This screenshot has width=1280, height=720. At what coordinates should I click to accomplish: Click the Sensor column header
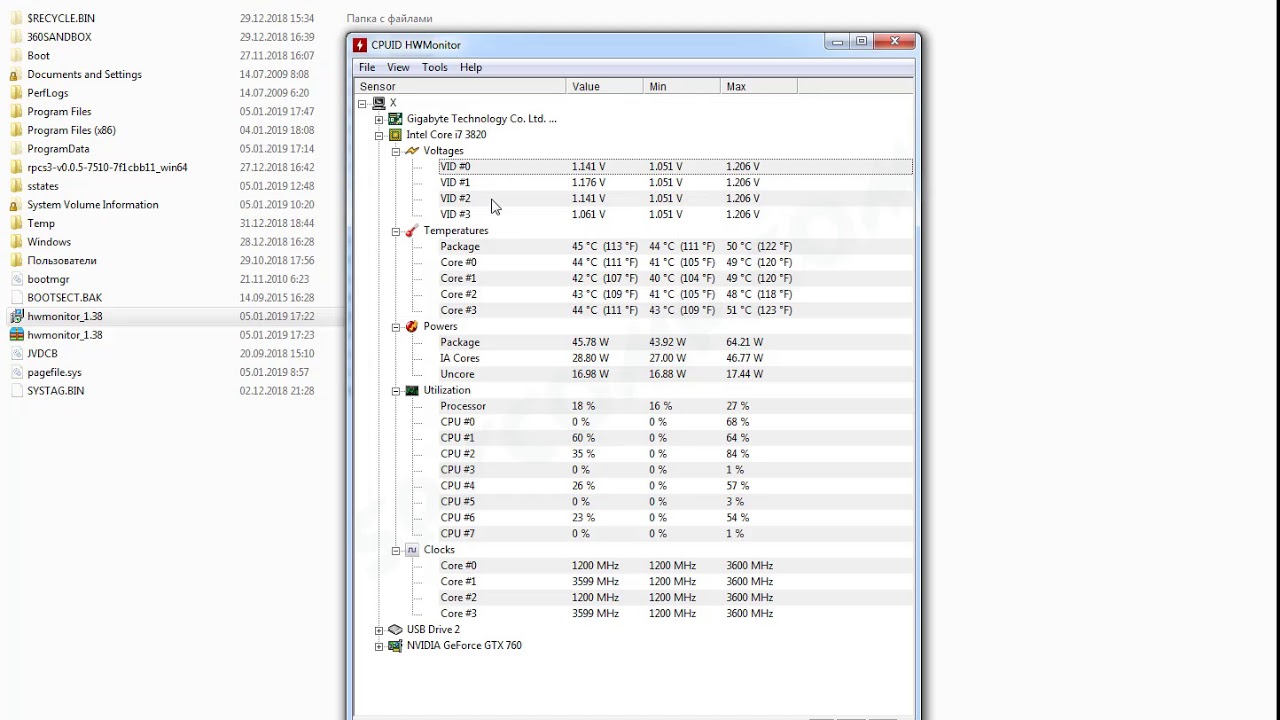(x=460, y=87)
